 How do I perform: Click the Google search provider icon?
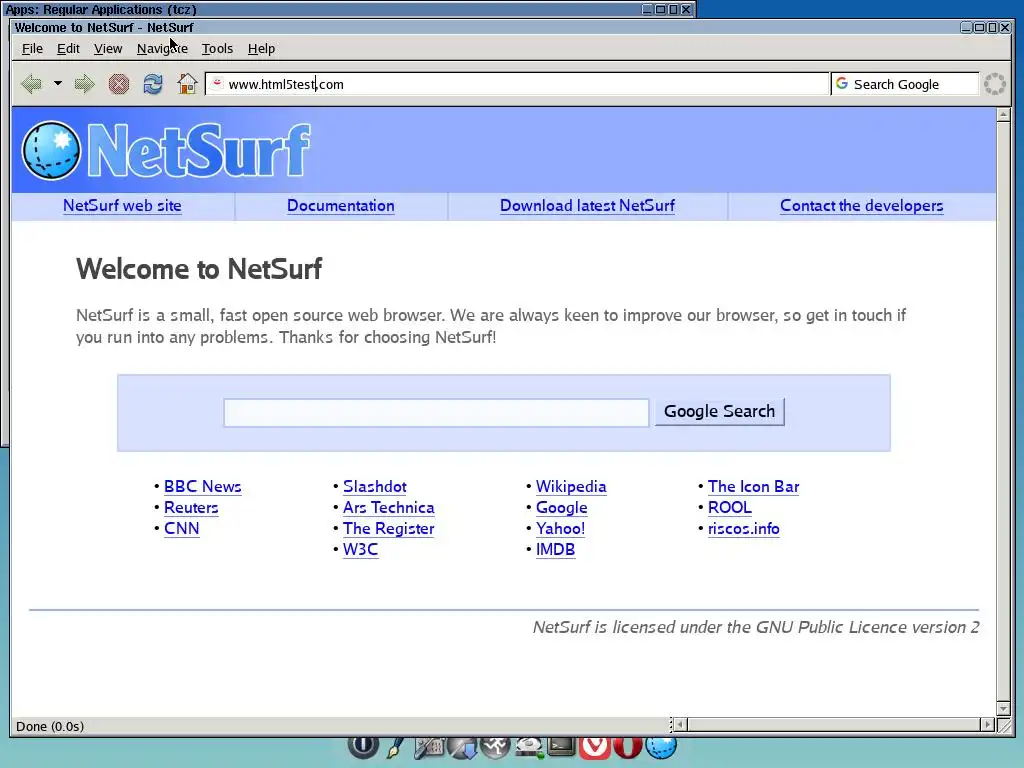[842, 84]
